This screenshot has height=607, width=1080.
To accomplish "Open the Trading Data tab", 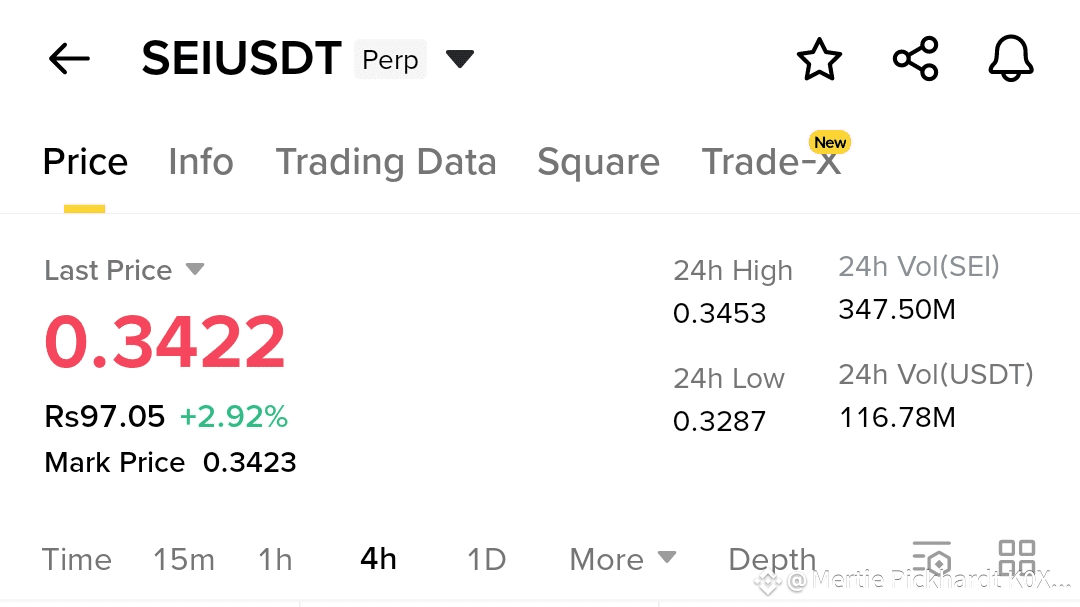I will (386, 163).
